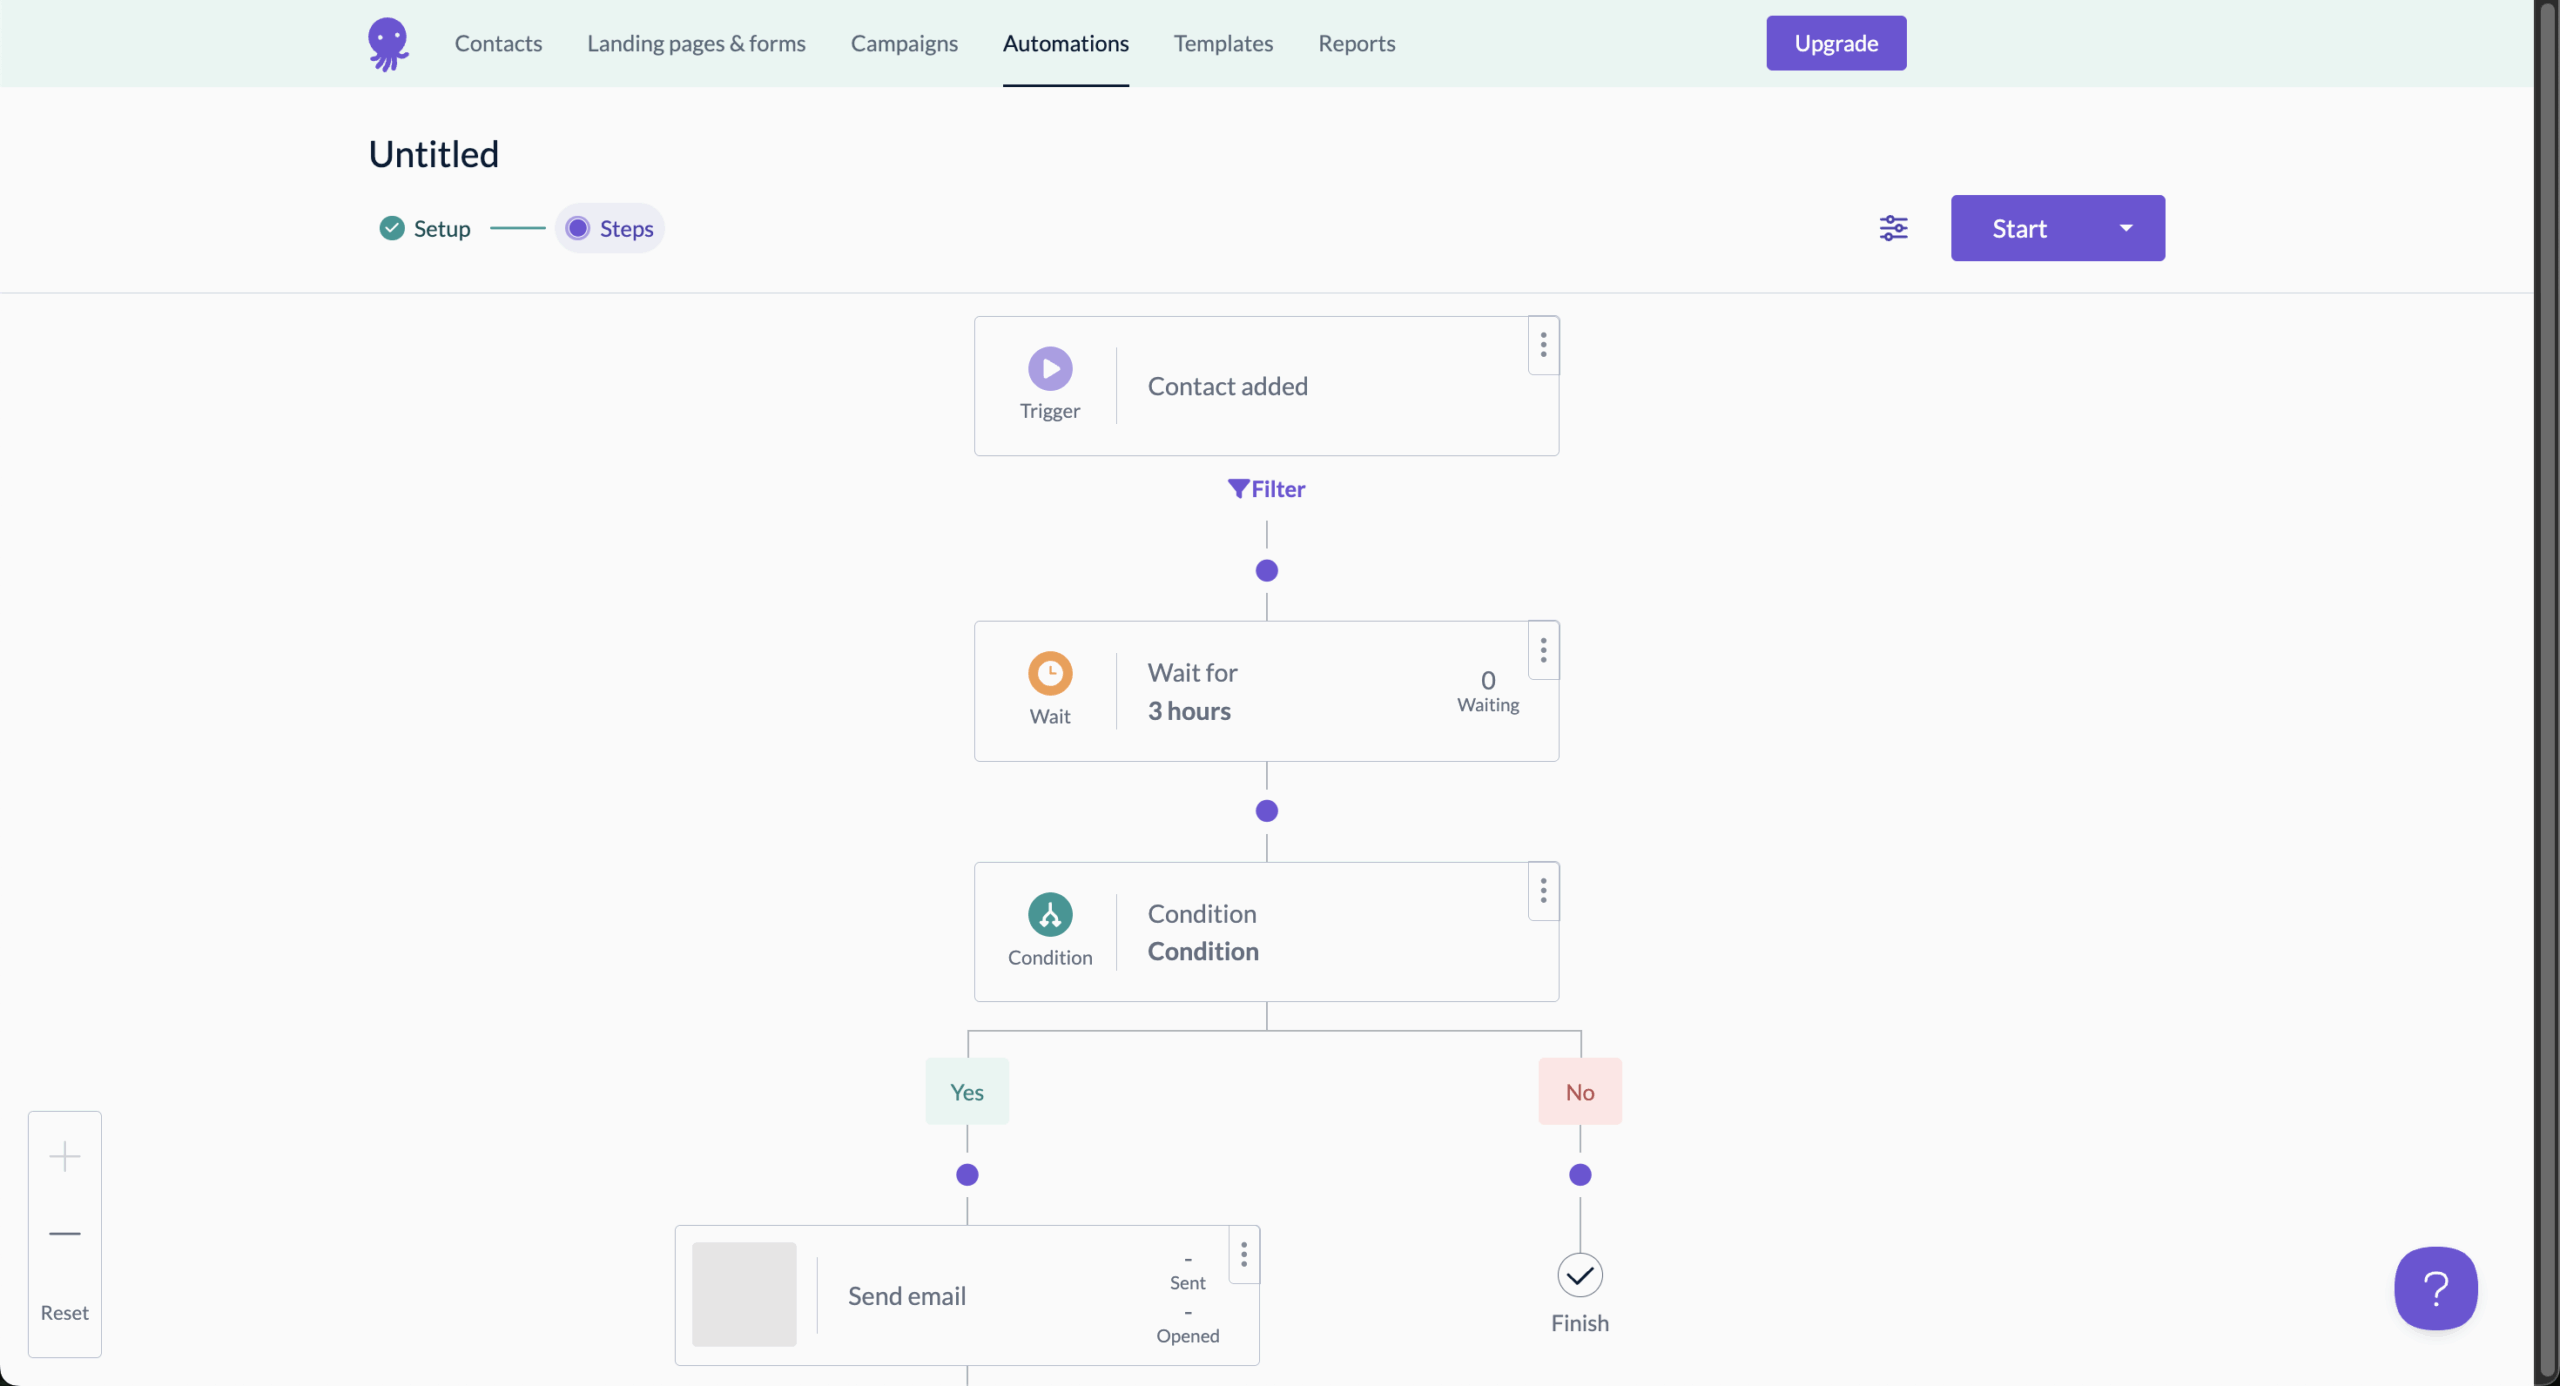This screenshot has width=2560, height=1386.
Task: Expand the Start button dropdown arrow
Action: [x=2126, y=228]
